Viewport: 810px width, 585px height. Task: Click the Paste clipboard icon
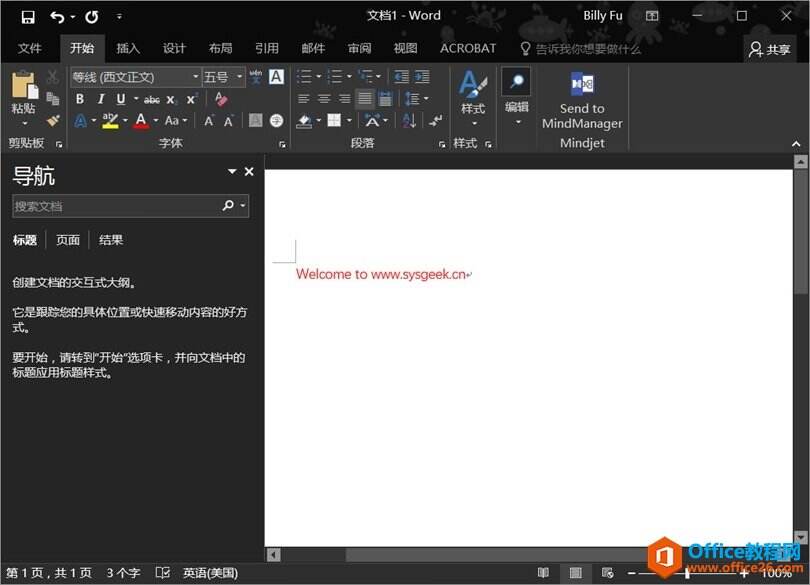24,85
